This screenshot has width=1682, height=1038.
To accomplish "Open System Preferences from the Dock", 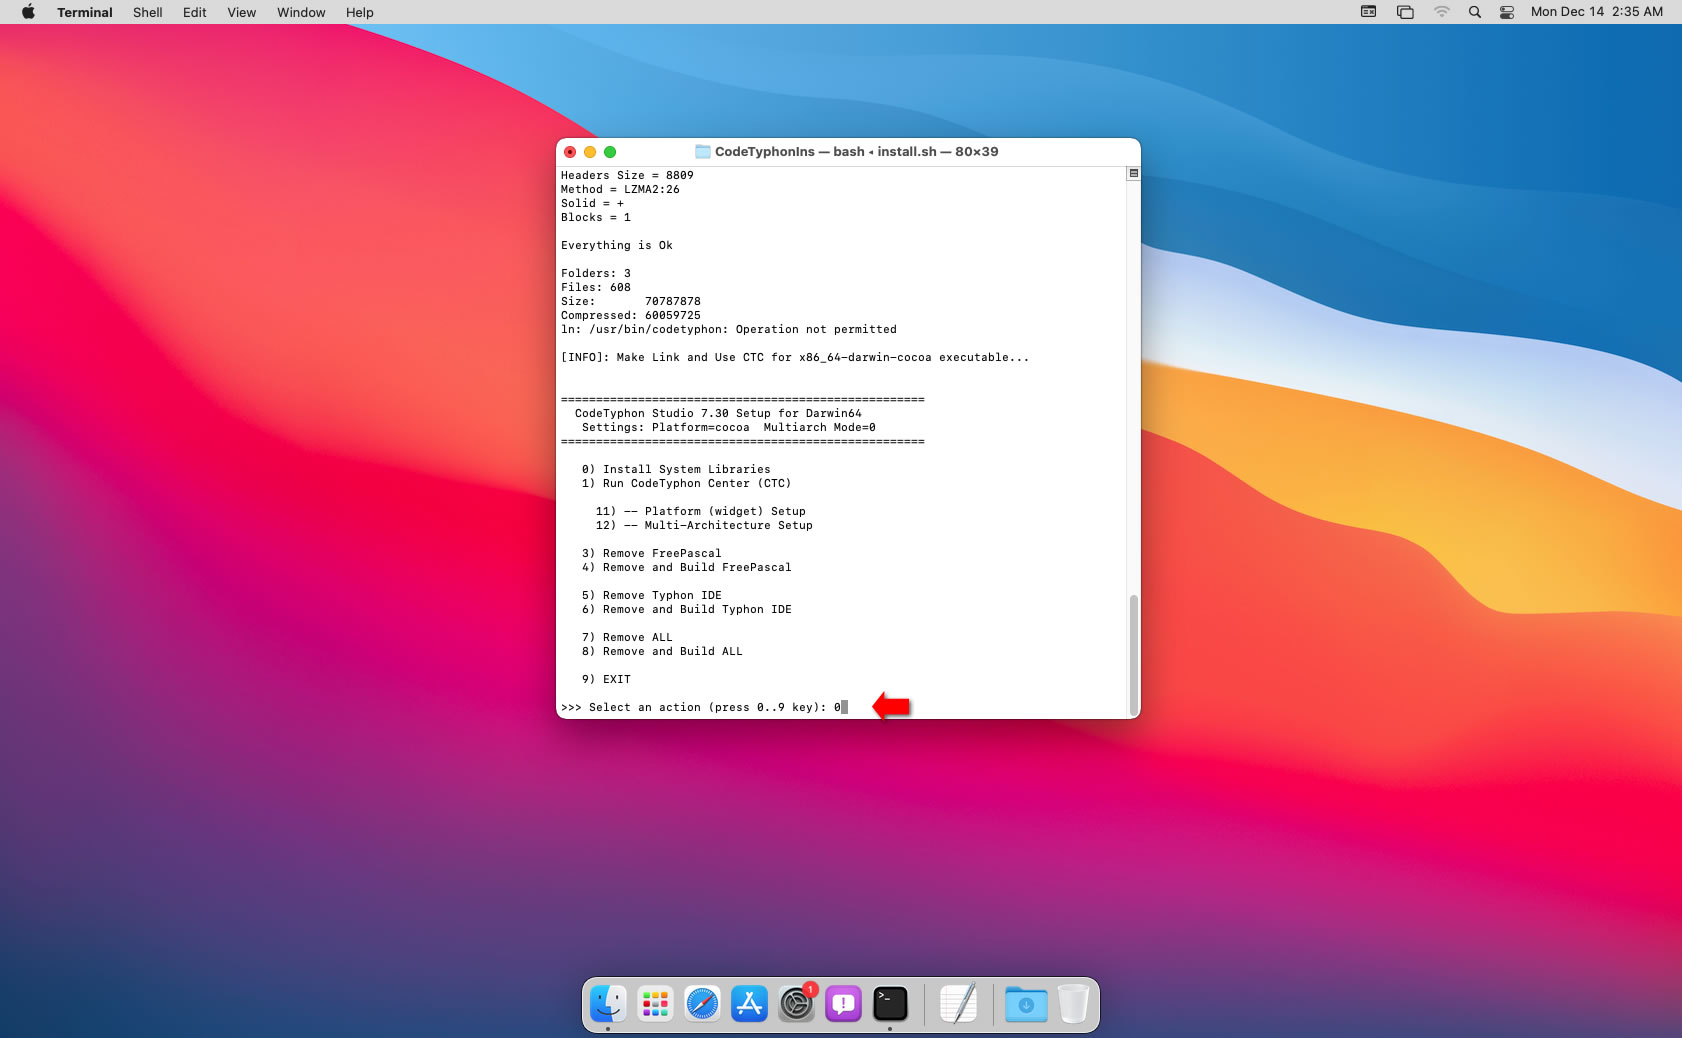I will point(796,1003).
